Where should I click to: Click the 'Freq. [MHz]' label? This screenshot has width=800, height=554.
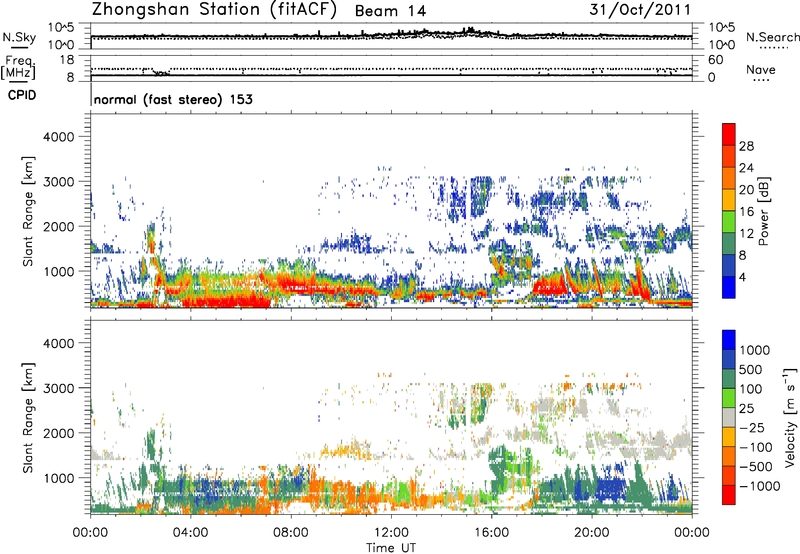19,67
